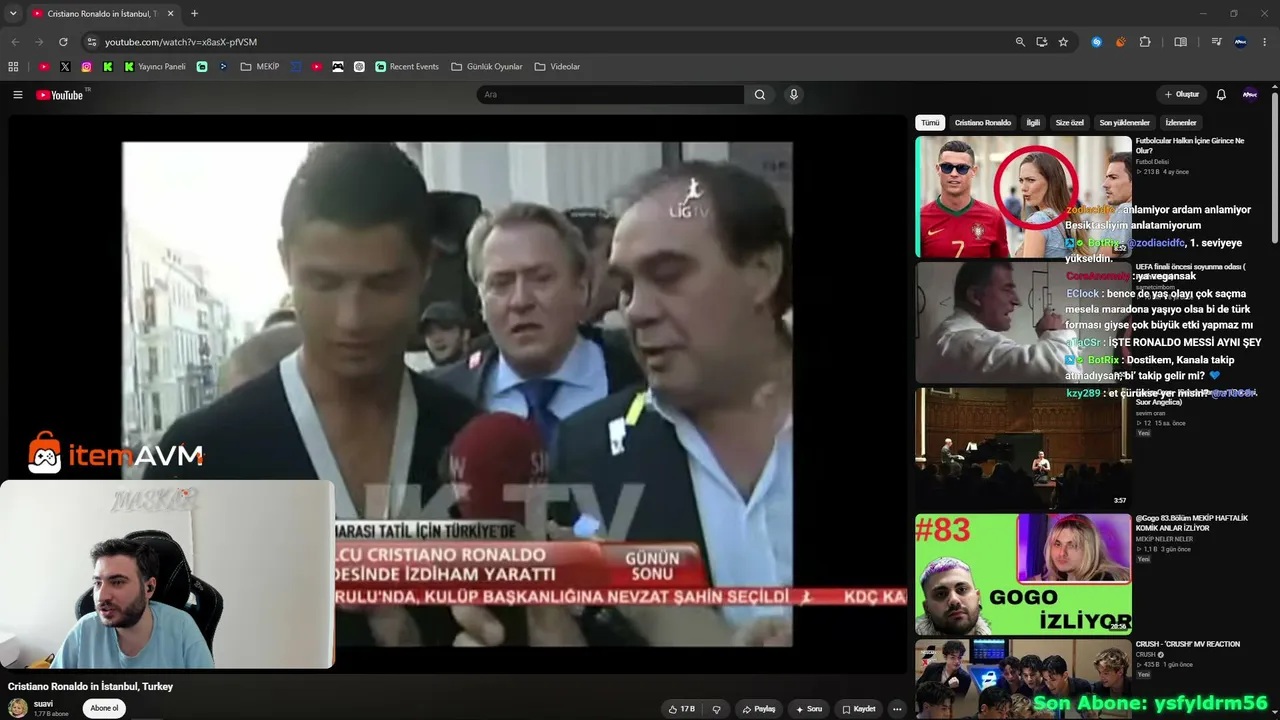Open YouTube notifications bell
This screenshot has height=720, width=1280.
1221,95
